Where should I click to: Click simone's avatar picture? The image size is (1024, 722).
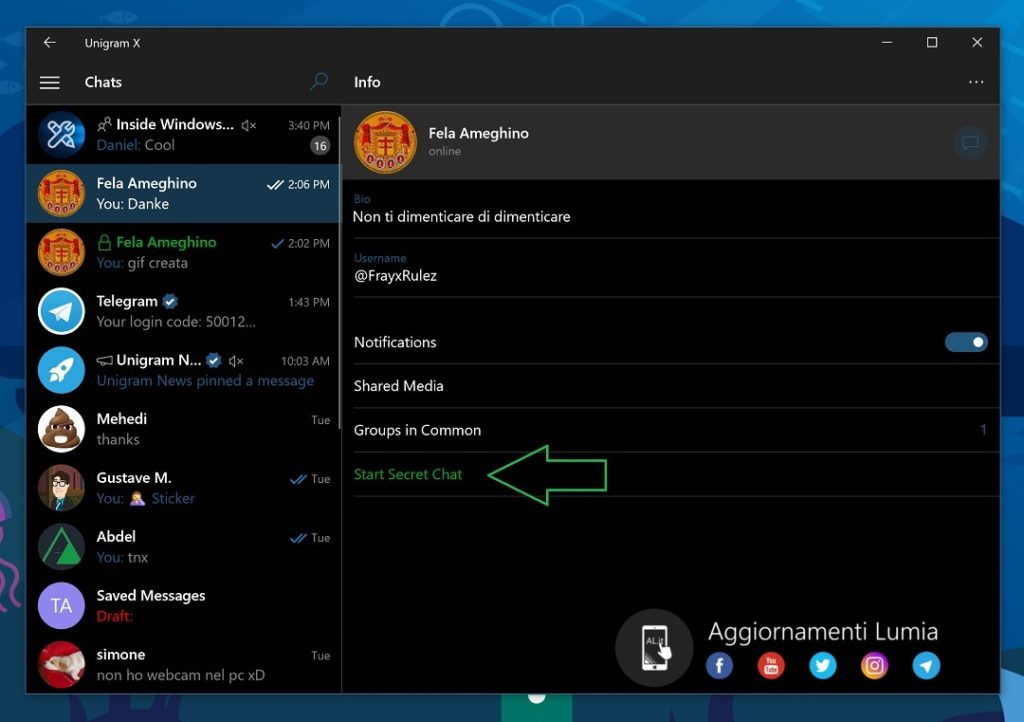(61, 665)
